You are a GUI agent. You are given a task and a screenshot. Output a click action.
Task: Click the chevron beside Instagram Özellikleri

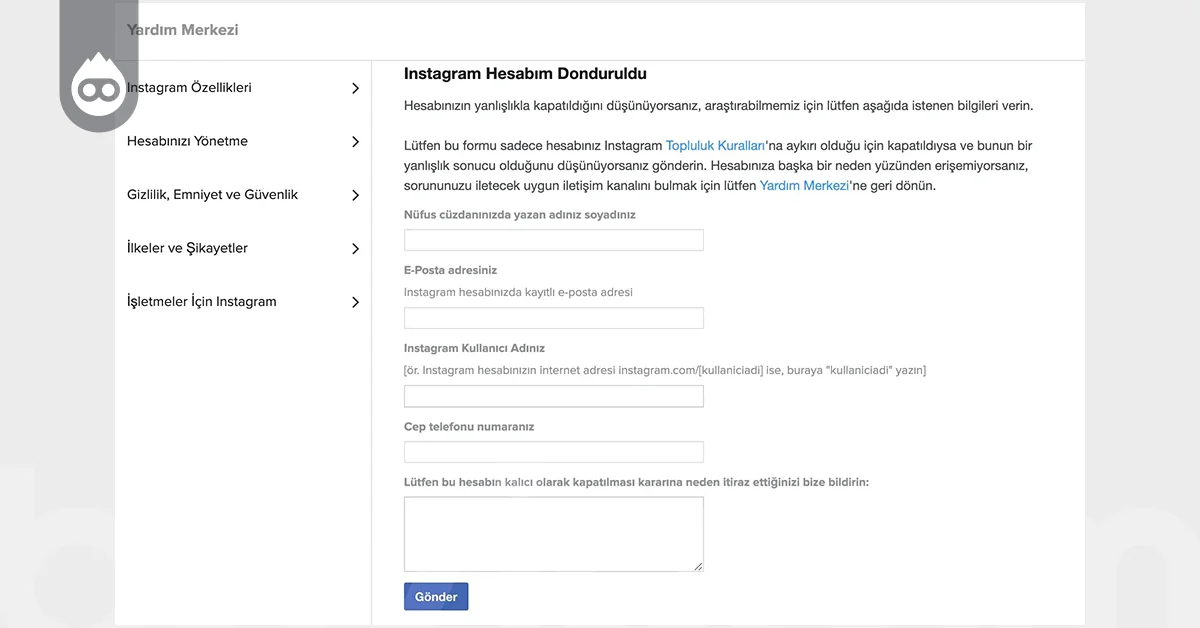pyautogui.click(x=355, y=88)
